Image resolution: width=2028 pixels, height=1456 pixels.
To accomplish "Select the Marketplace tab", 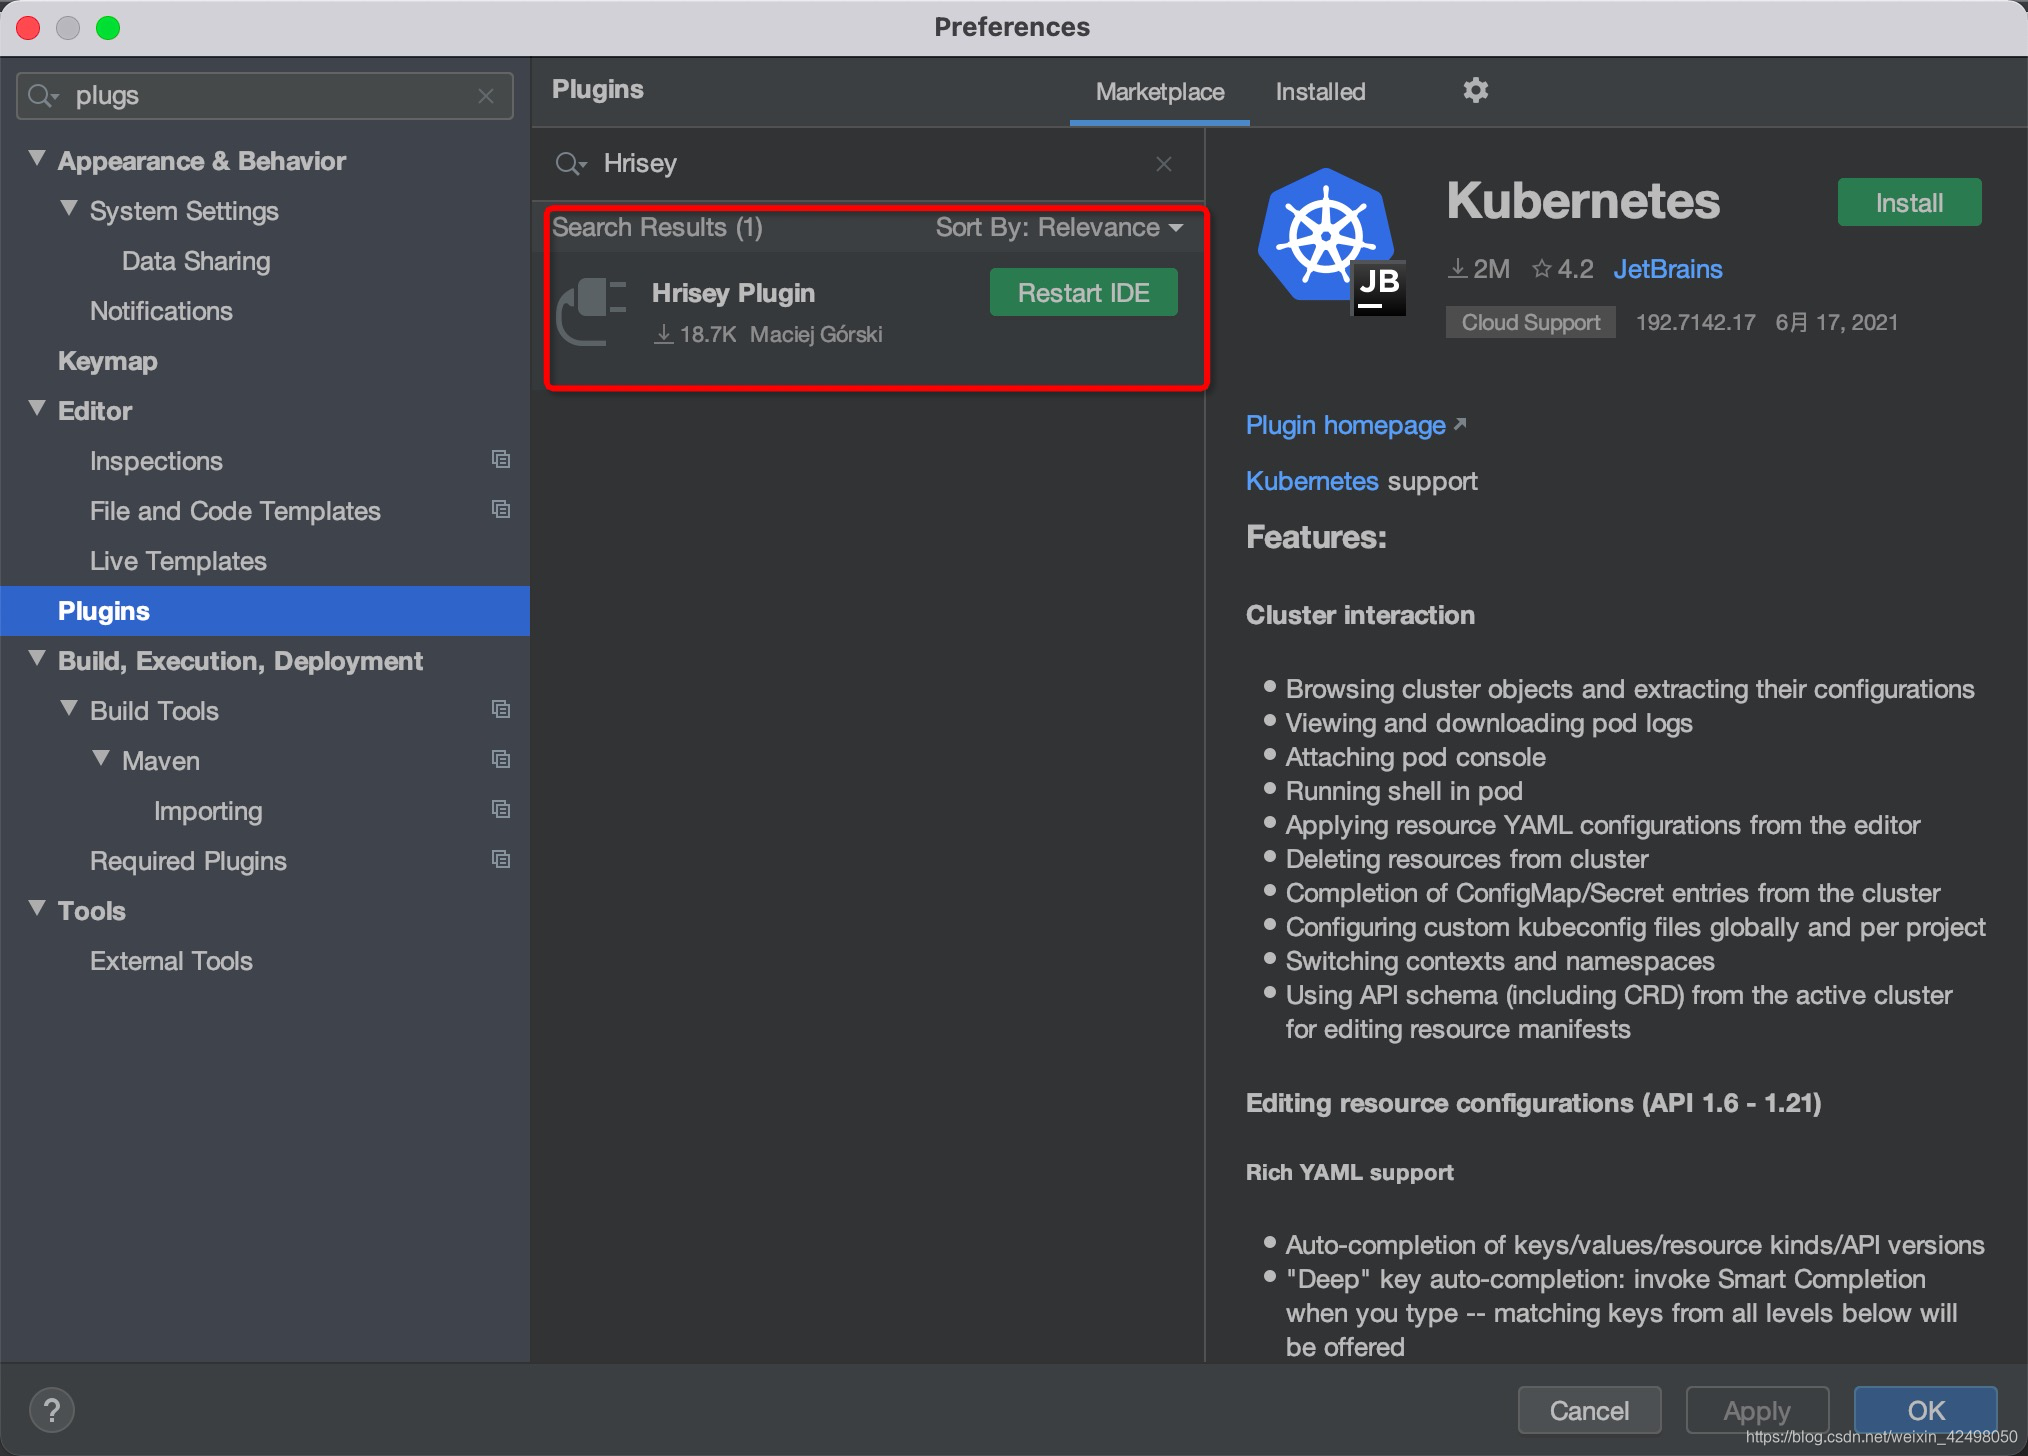I will [1159, 92].
